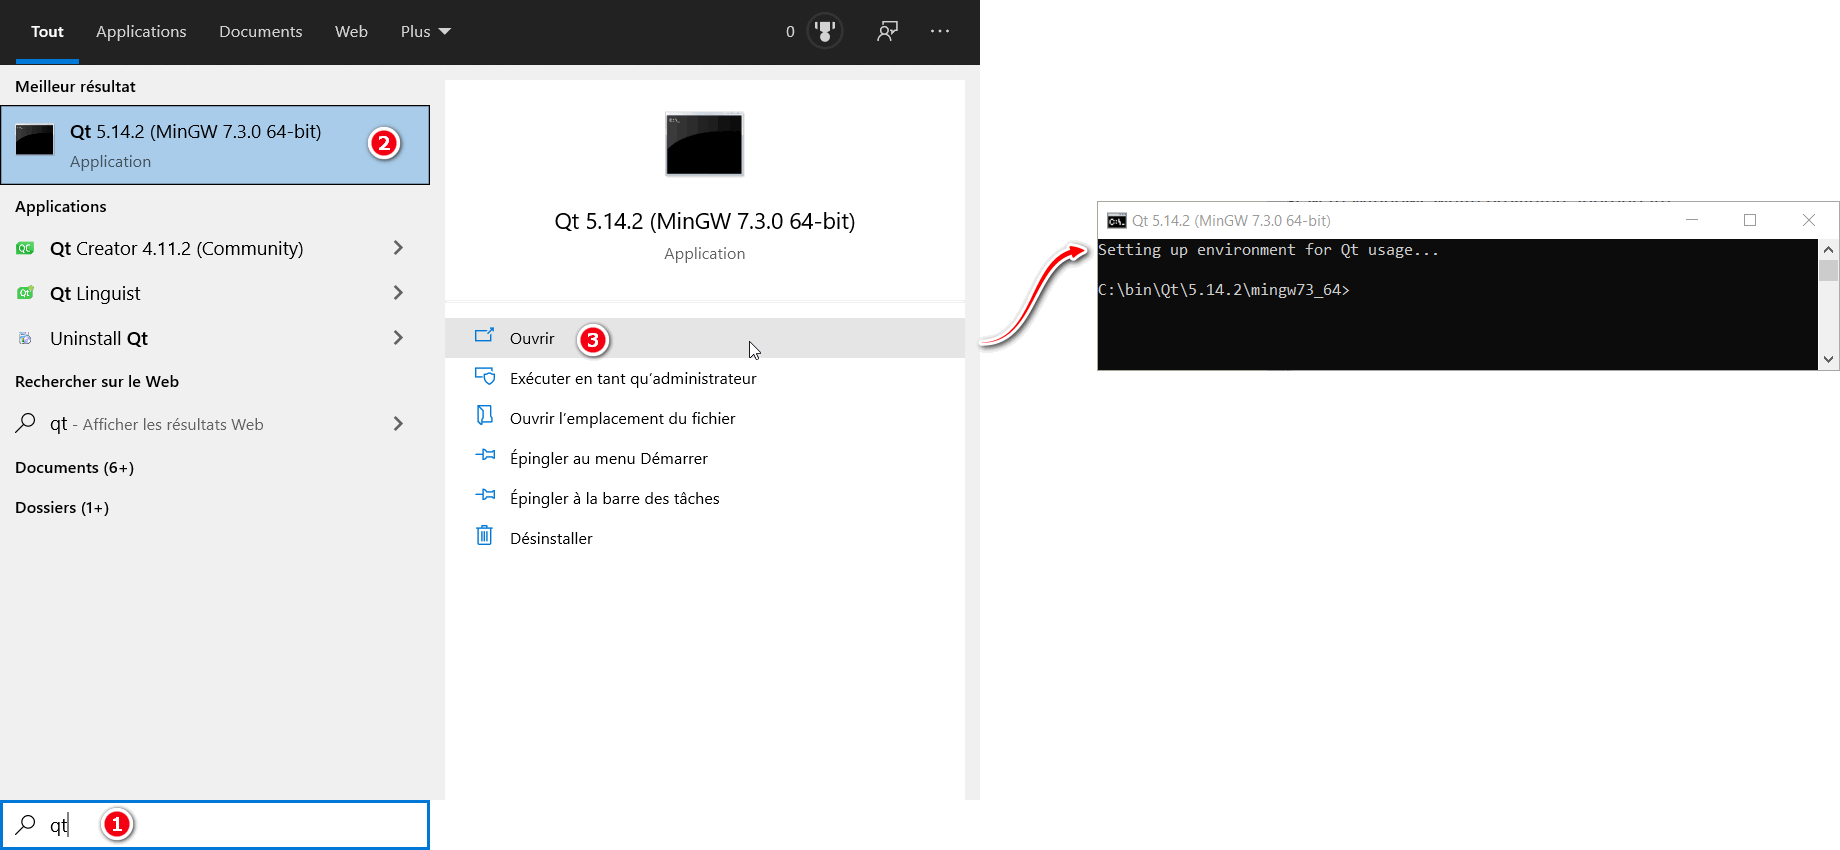Click the rewards trophy icon

[825, 31]
